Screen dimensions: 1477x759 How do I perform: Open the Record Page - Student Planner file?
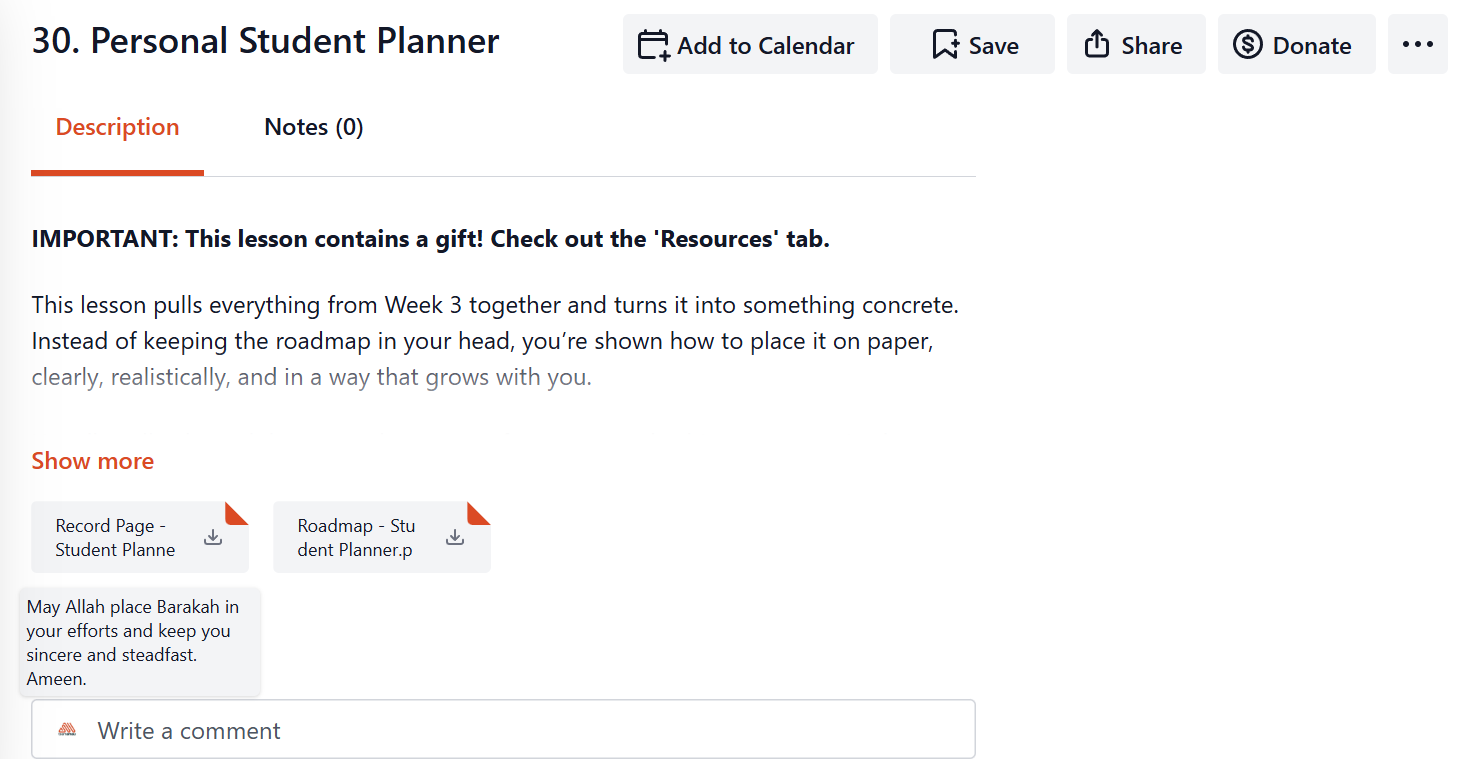(x=115, y=538)
